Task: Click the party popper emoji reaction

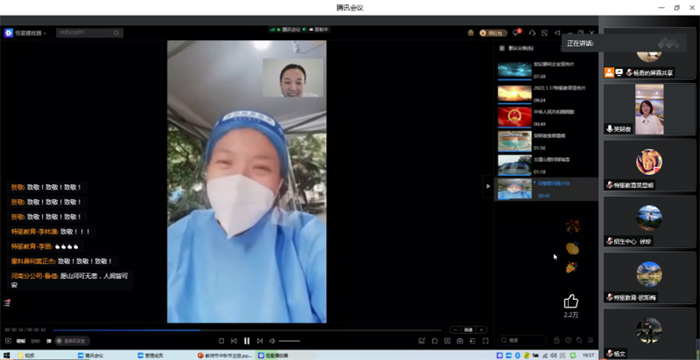Action: (x=571, y=267)
